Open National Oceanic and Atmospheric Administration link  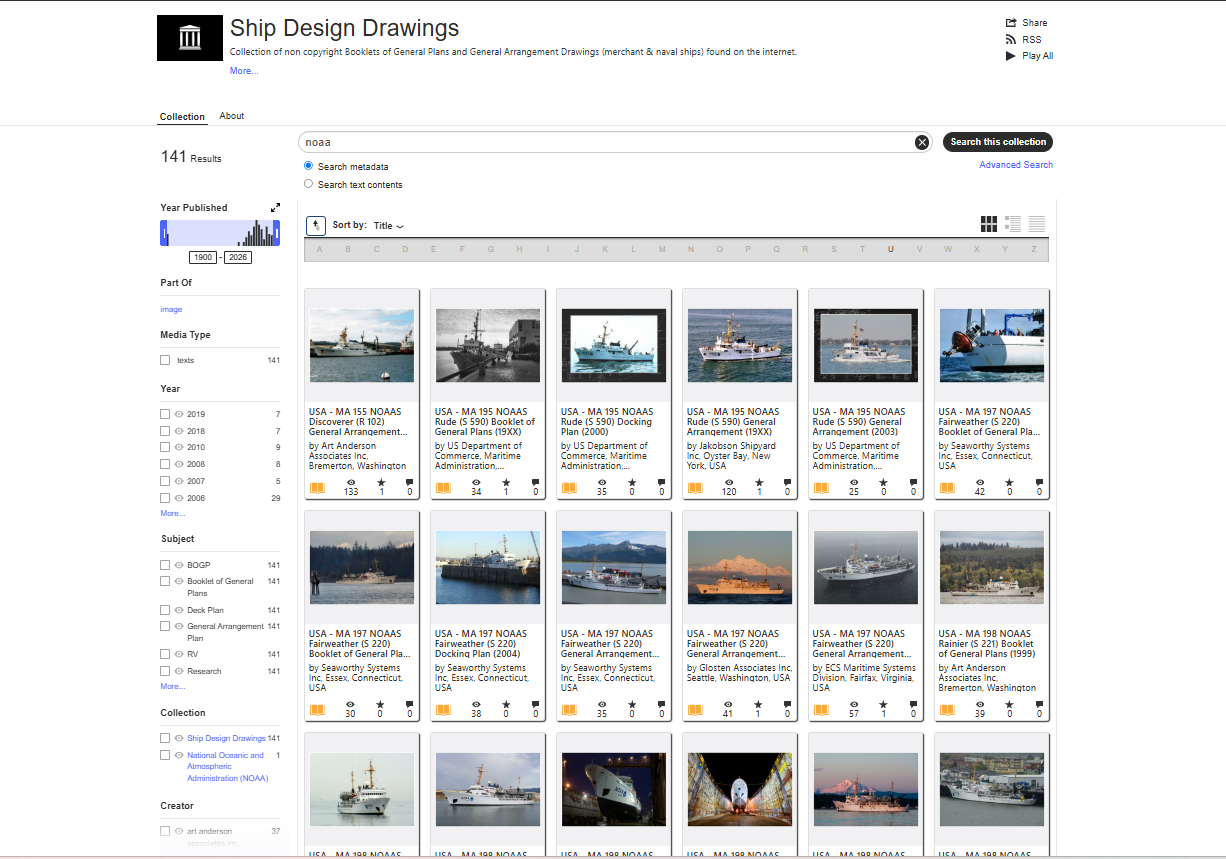pyautogui.click(x=227, y=766)
